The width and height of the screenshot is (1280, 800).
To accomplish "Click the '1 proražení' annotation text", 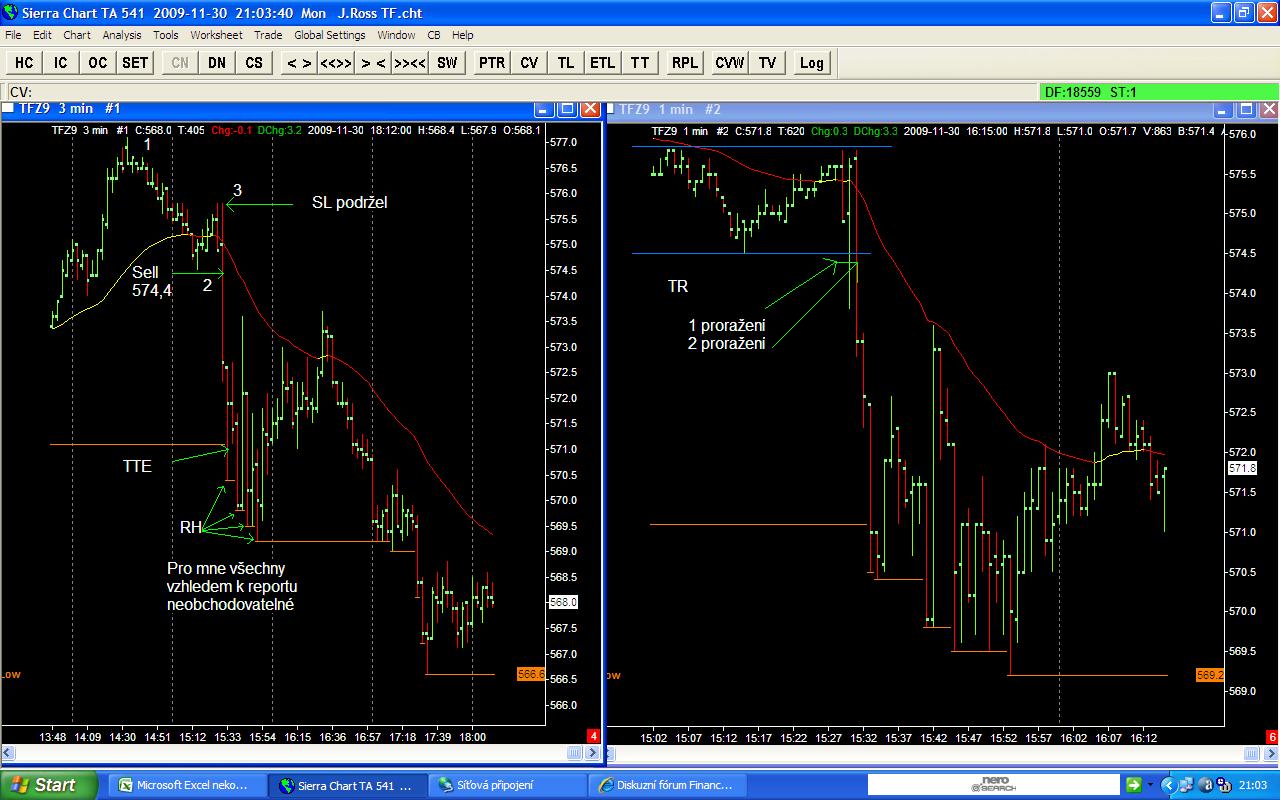I will pyautogui.click(x=726, y=326).
